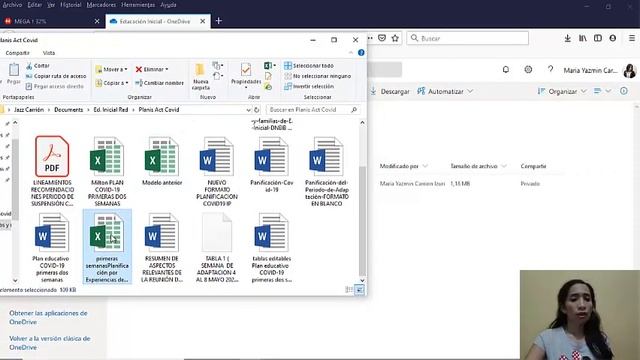Image resolution: width=640 pixels, height=360 pixels.
Task: Click Pegar acceso directo
Action: [x=54, y=87]
